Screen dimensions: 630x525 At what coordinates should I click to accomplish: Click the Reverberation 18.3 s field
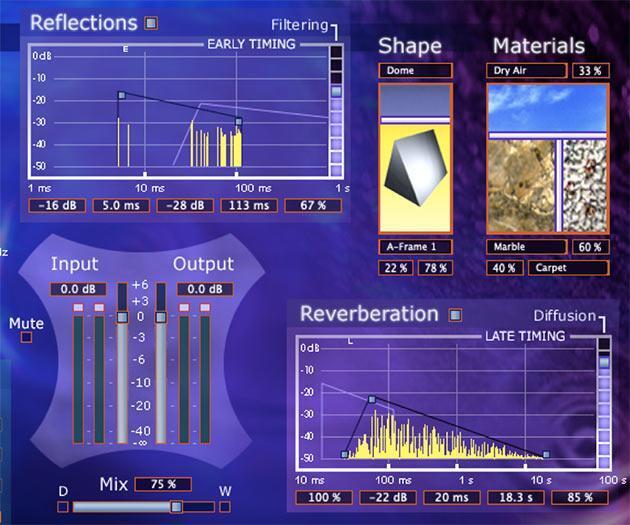pos(515,498)
